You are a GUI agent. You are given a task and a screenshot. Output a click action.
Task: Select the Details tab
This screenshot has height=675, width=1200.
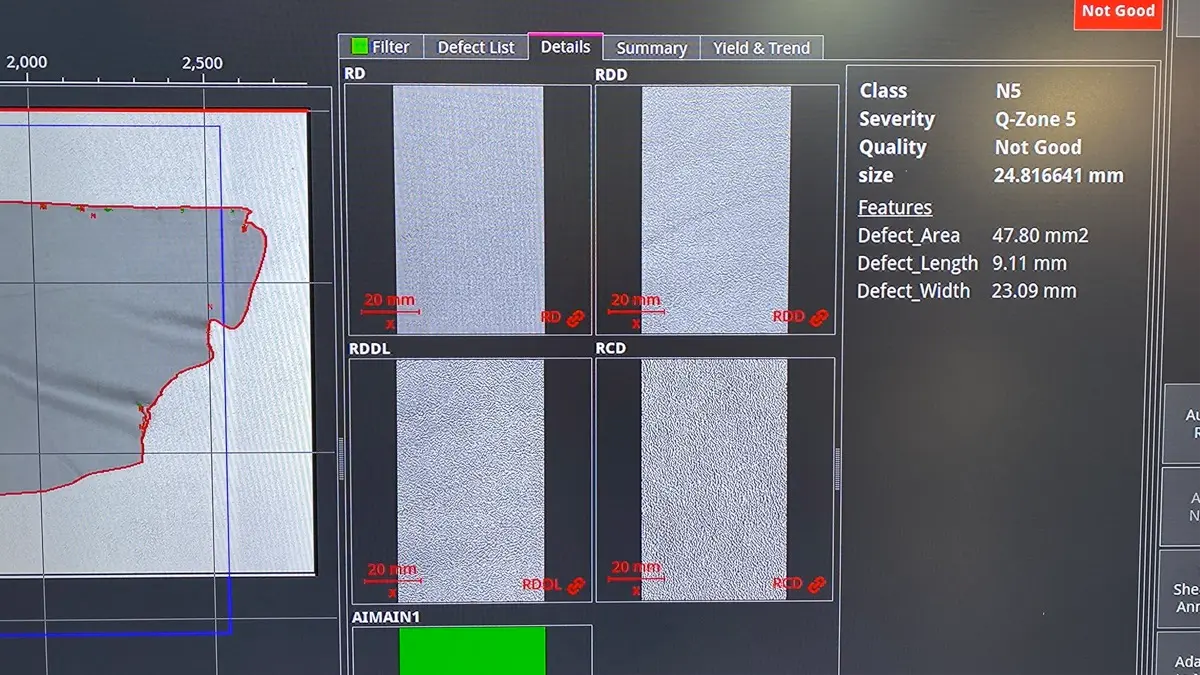pos(565,46)
